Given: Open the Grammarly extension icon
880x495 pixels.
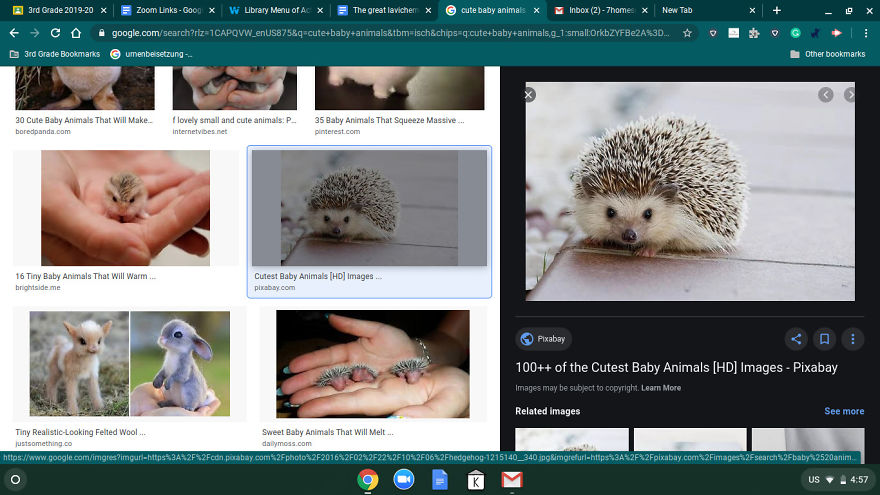Looking at the screenshot, I should tap(795, 33).
